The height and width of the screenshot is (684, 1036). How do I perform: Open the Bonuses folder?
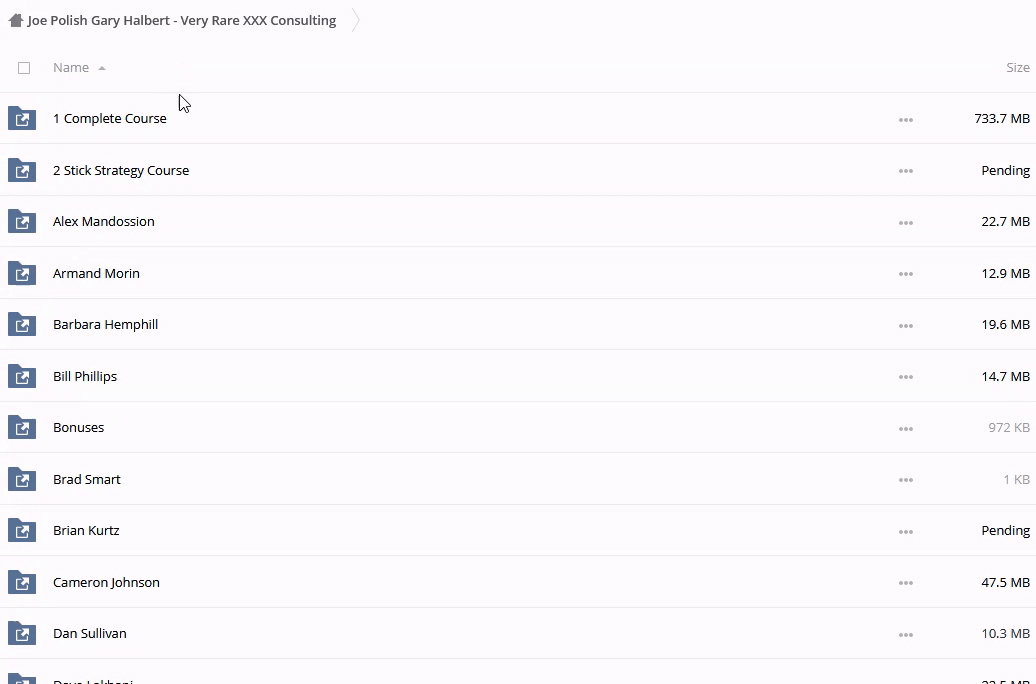coord(78,428)
